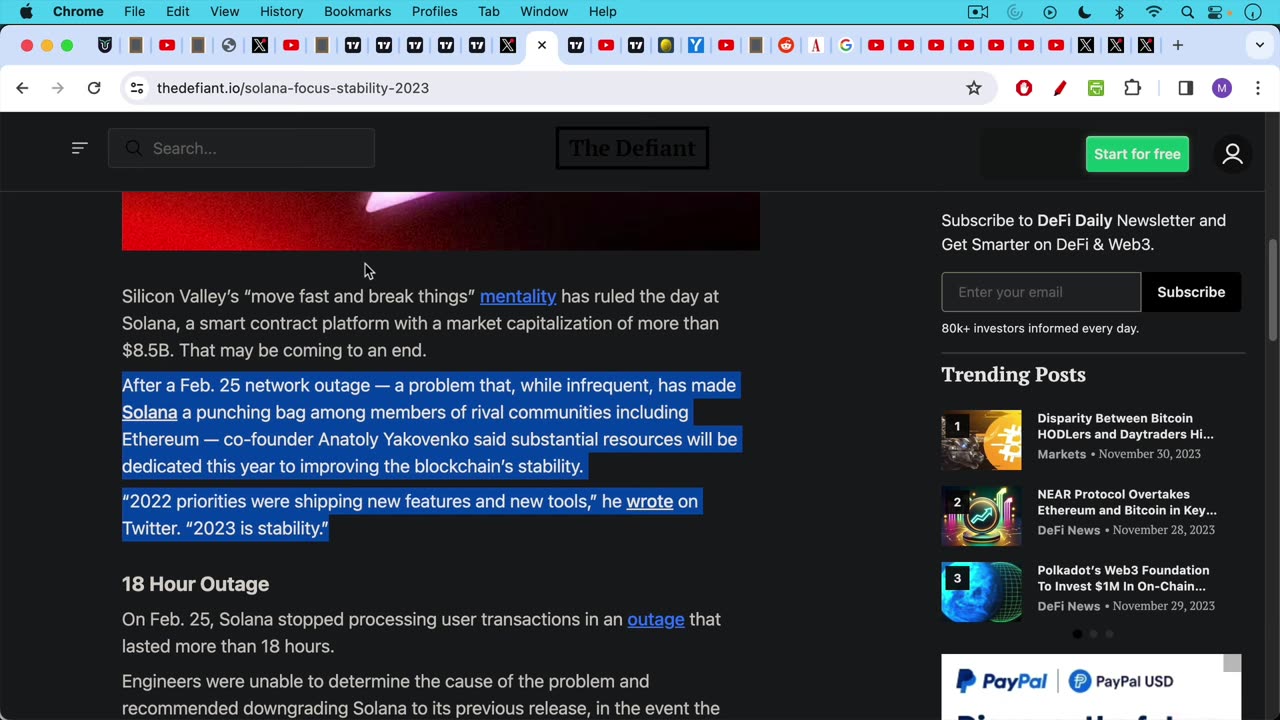Click the article hero image
The image size is (1280, 720).
pos(441,221)
